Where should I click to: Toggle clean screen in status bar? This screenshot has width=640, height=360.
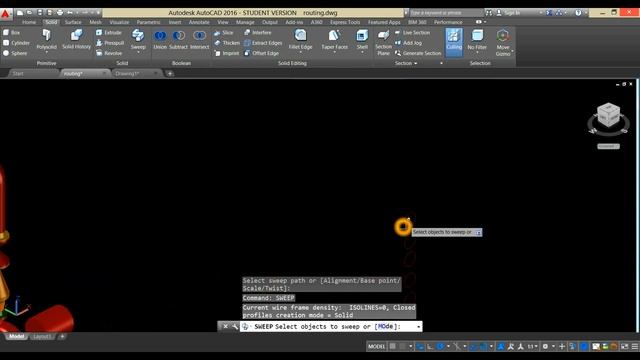pyautogui.click(x=624, y=347)
